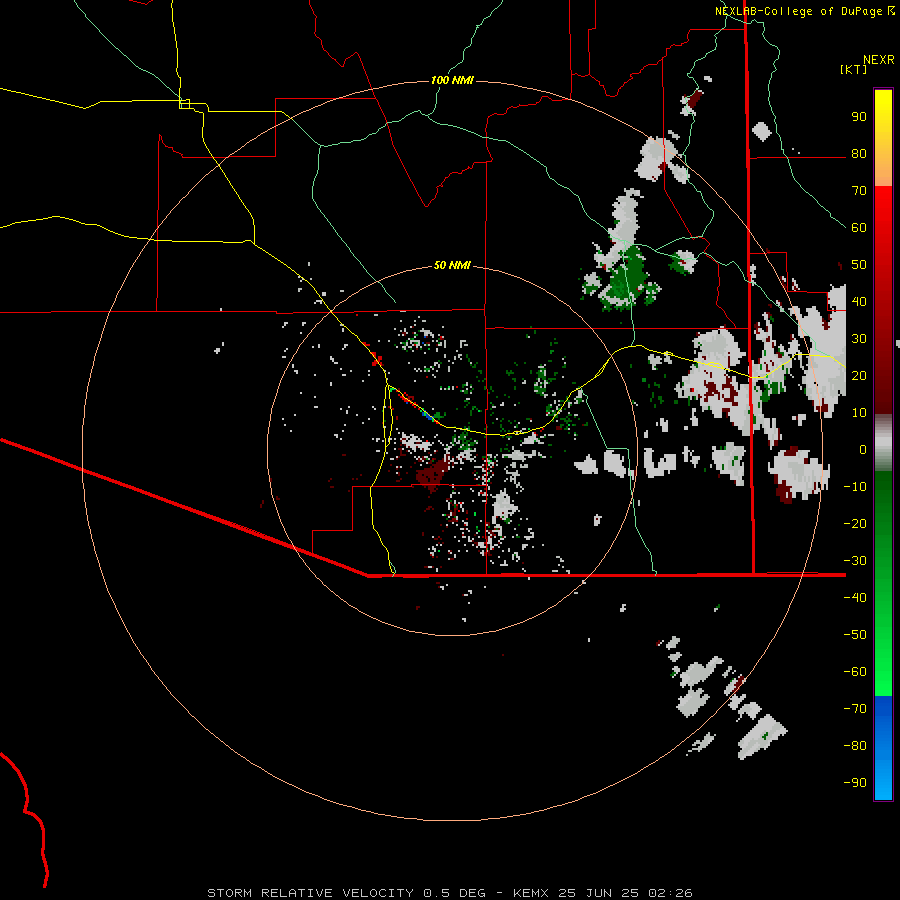Click the "100 NMI" range ring label

(452, 80)
